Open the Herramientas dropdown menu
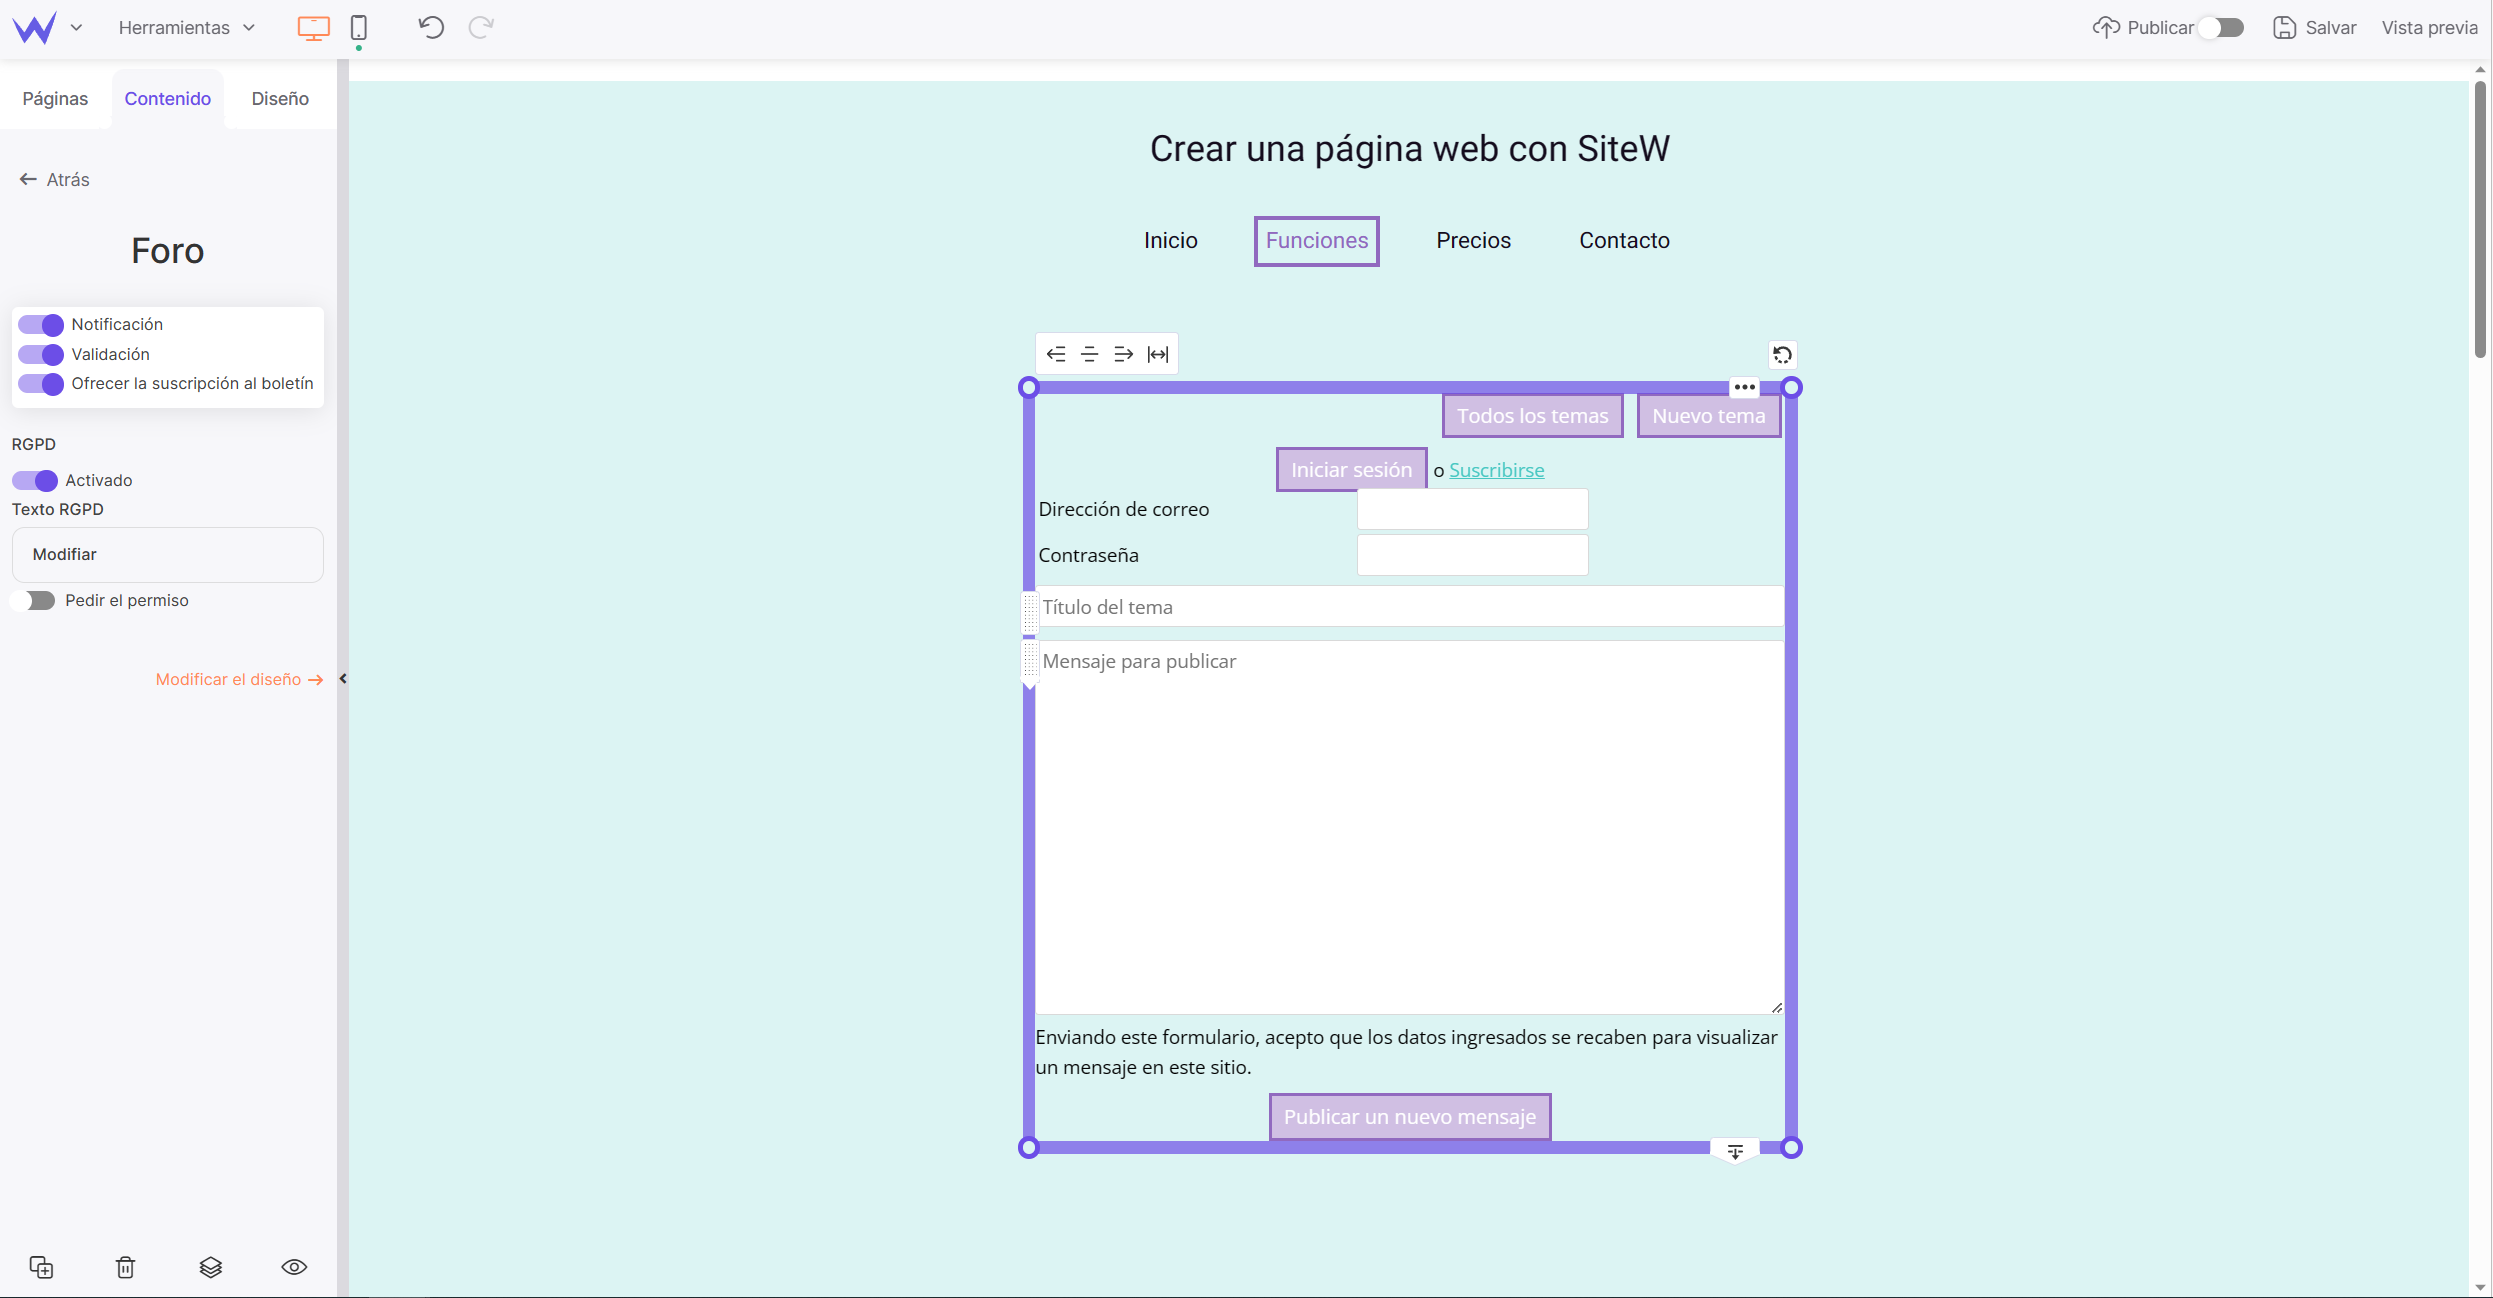 [x=187, y=28]
